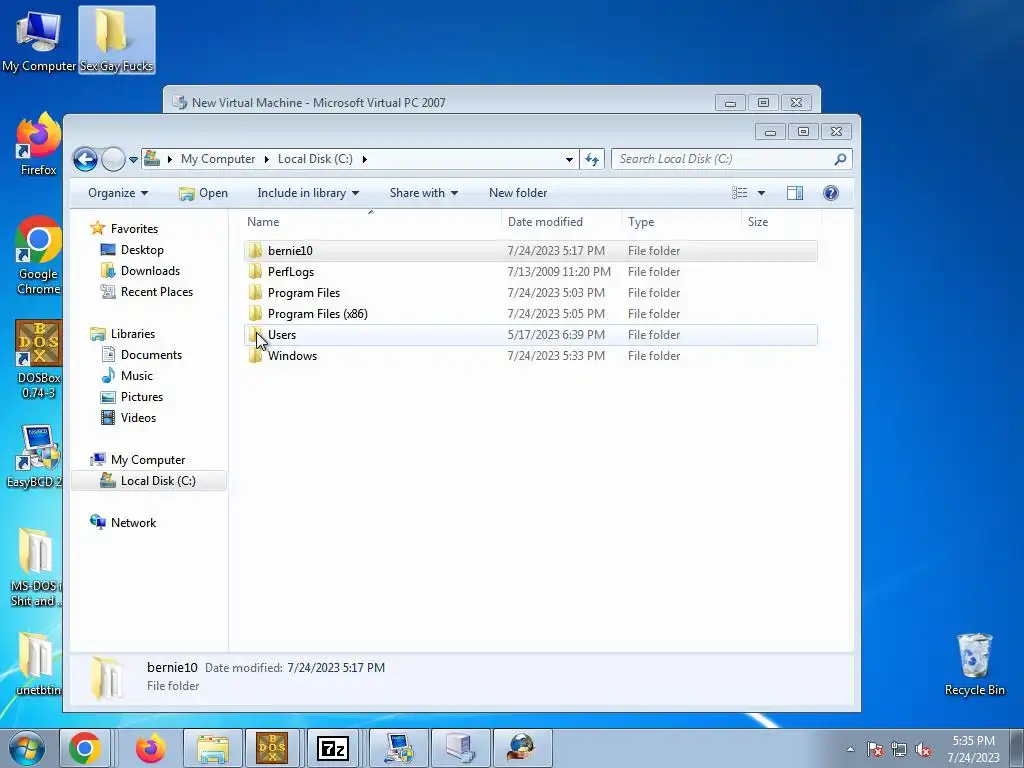Select unetbtin folder on the desktop
Viewport: 1024px width, 768px height.
[x=36, y=664]
